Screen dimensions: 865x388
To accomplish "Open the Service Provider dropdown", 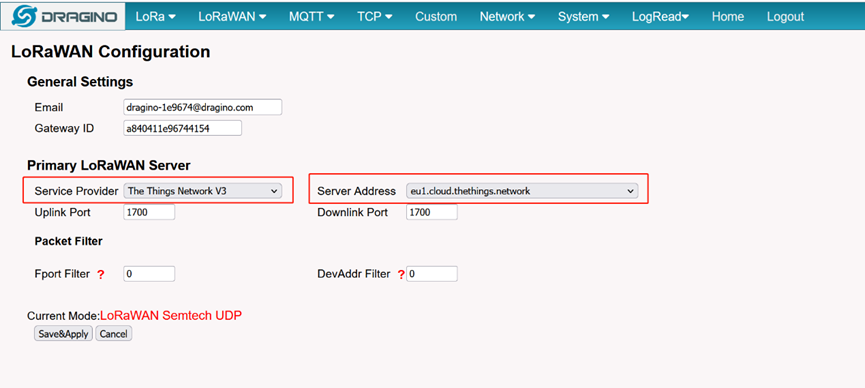I will [202, 191].
